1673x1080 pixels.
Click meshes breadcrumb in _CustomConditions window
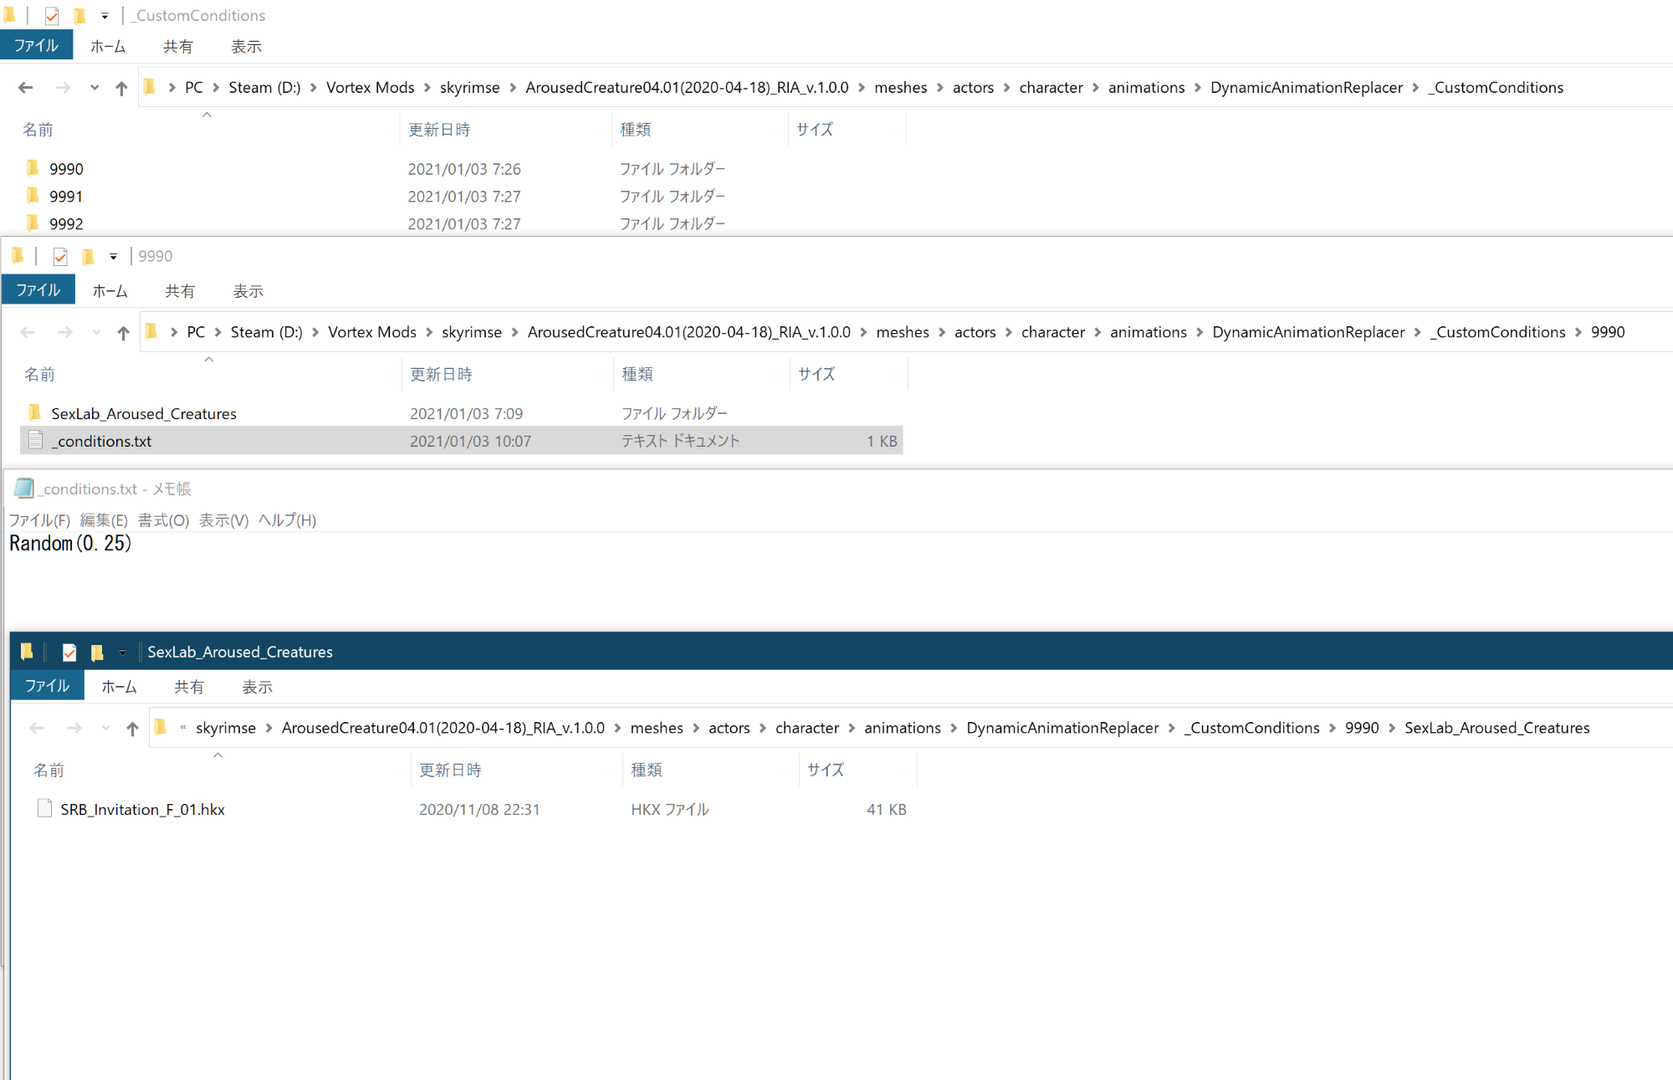click(901, 88)
